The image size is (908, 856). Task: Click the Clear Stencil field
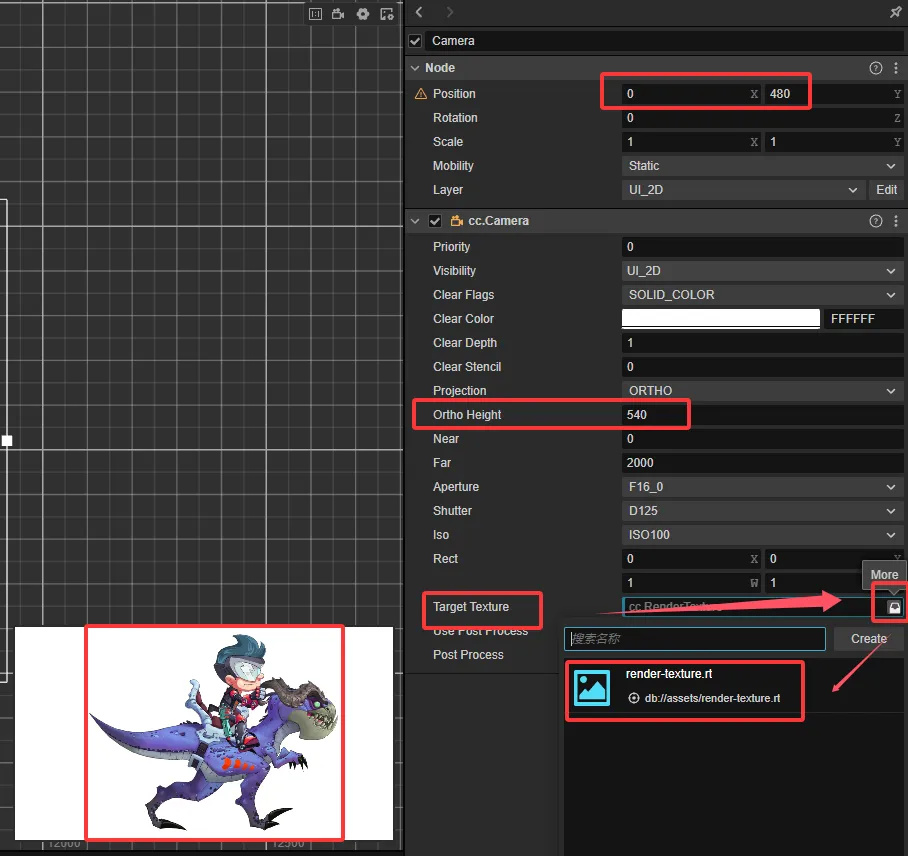pos(762,367)
